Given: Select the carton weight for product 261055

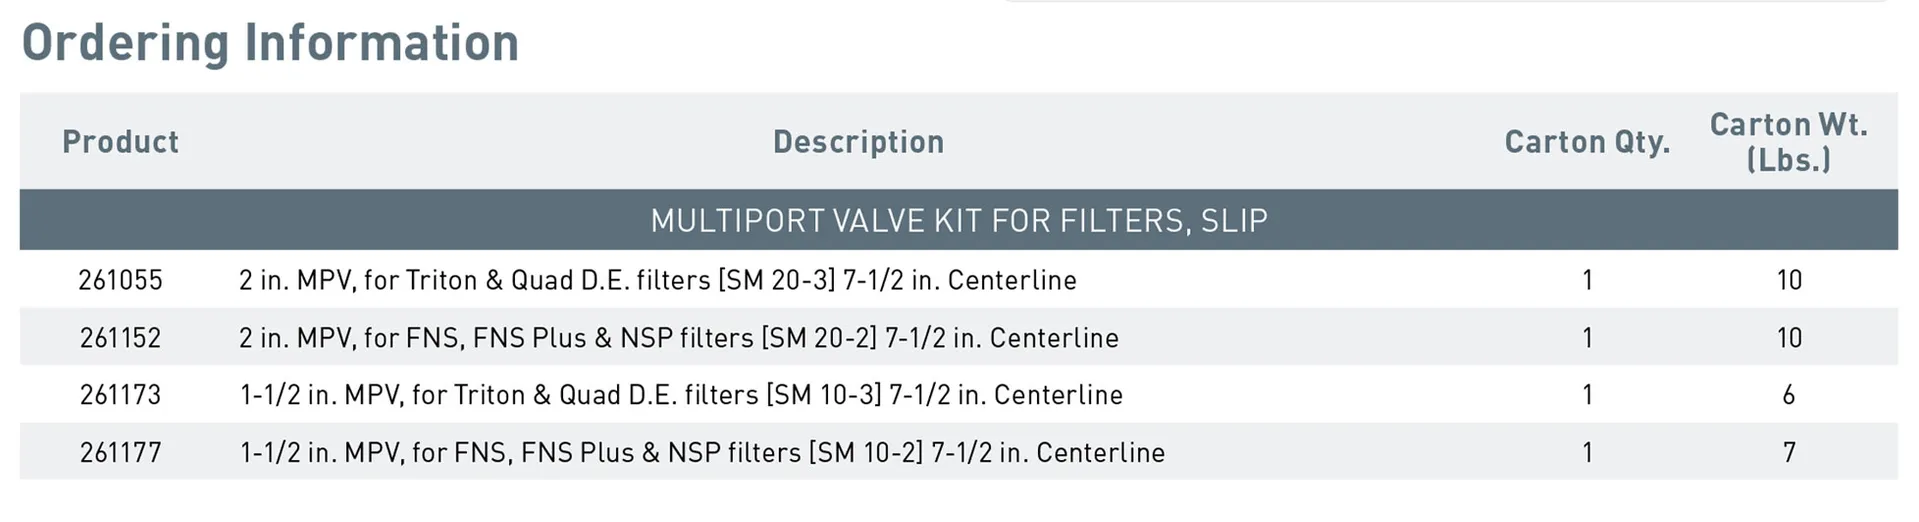Looking at the screenshot, I should tap(1789, 280).
